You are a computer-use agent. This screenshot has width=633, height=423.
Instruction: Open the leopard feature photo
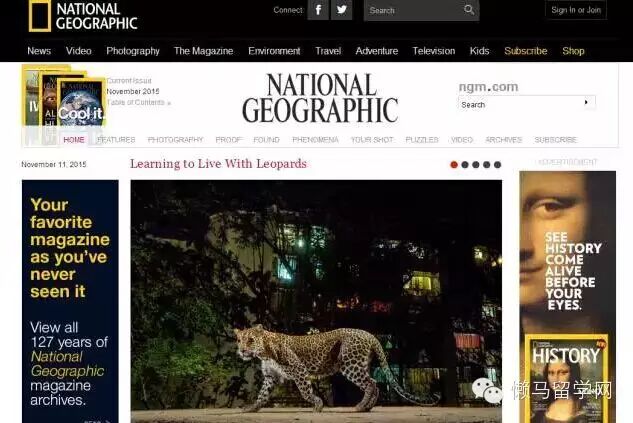[x=316, y=301]
